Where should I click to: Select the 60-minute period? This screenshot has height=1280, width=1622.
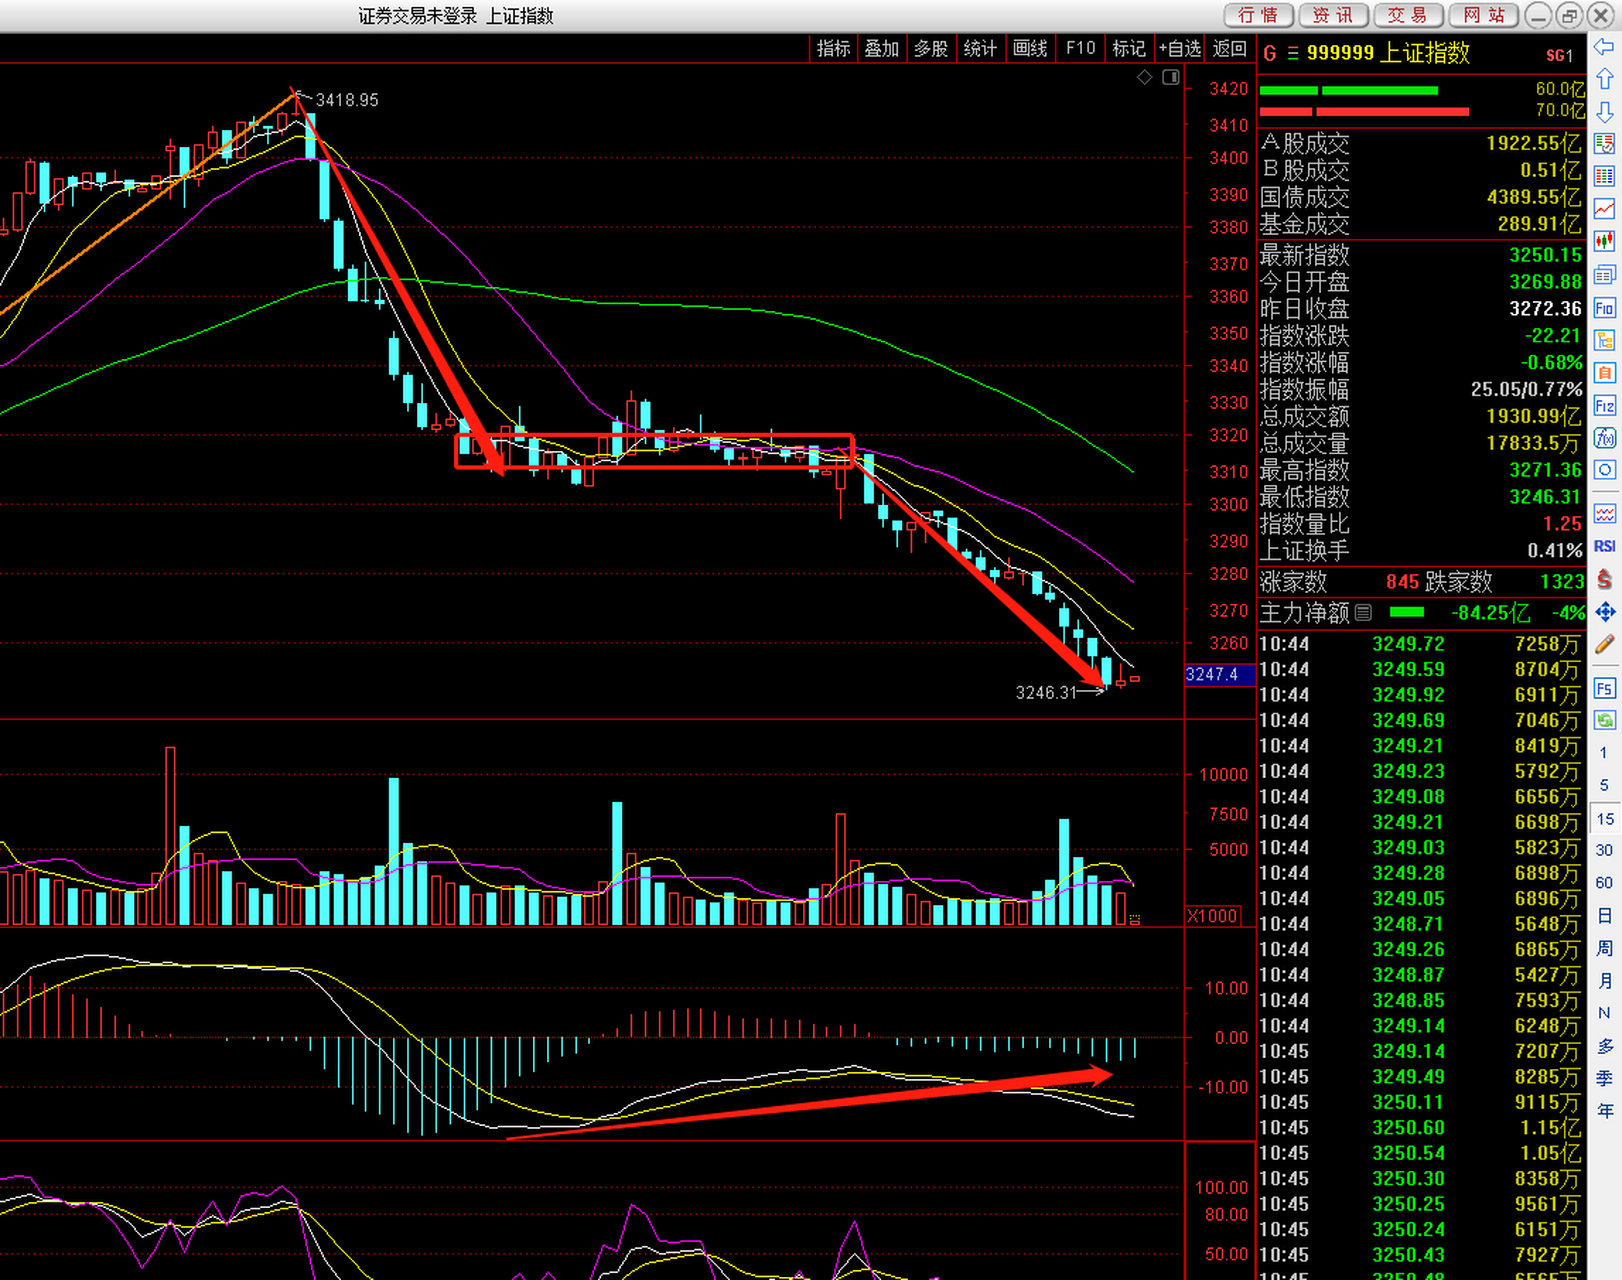pyautogui.click(x=1604, y=882)
